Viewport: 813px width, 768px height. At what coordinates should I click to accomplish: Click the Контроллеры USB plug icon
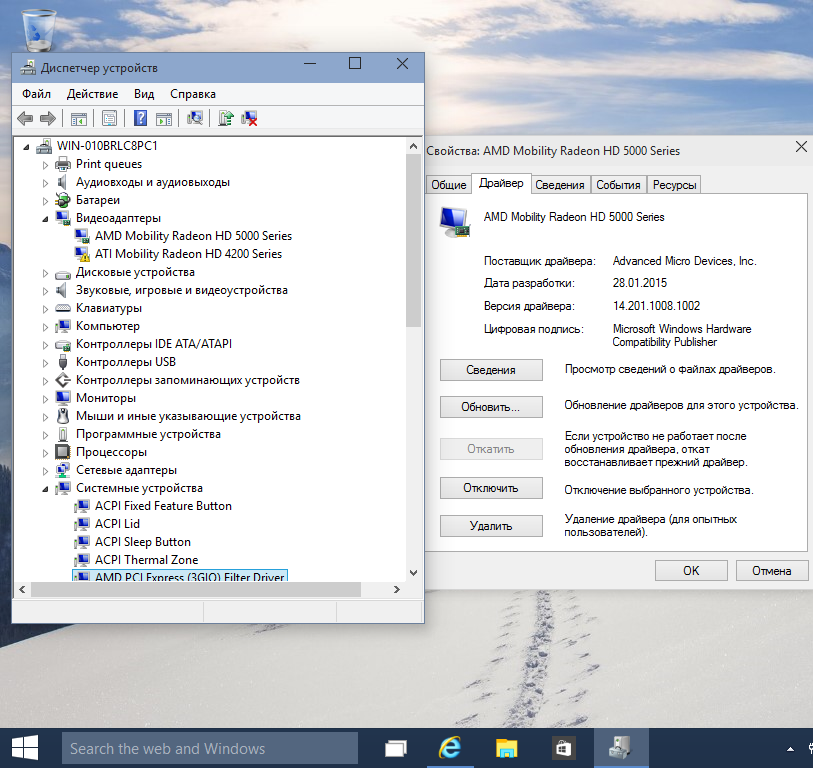[x=63, y=362]
